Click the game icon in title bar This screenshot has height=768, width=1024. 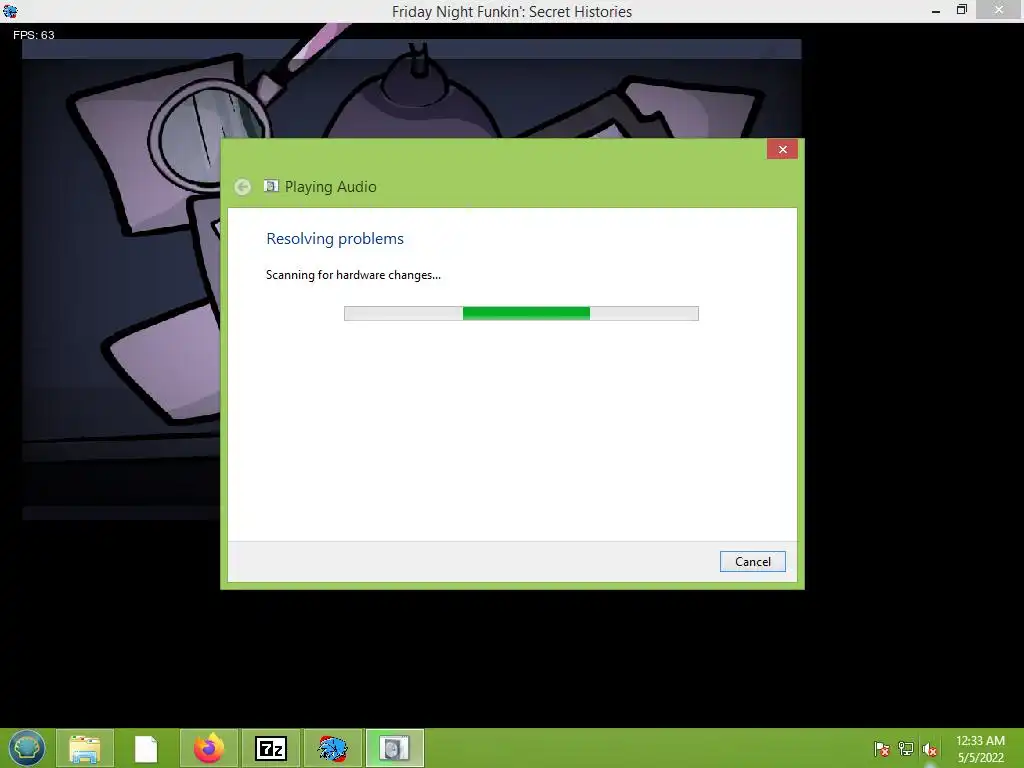pos(10,11)
